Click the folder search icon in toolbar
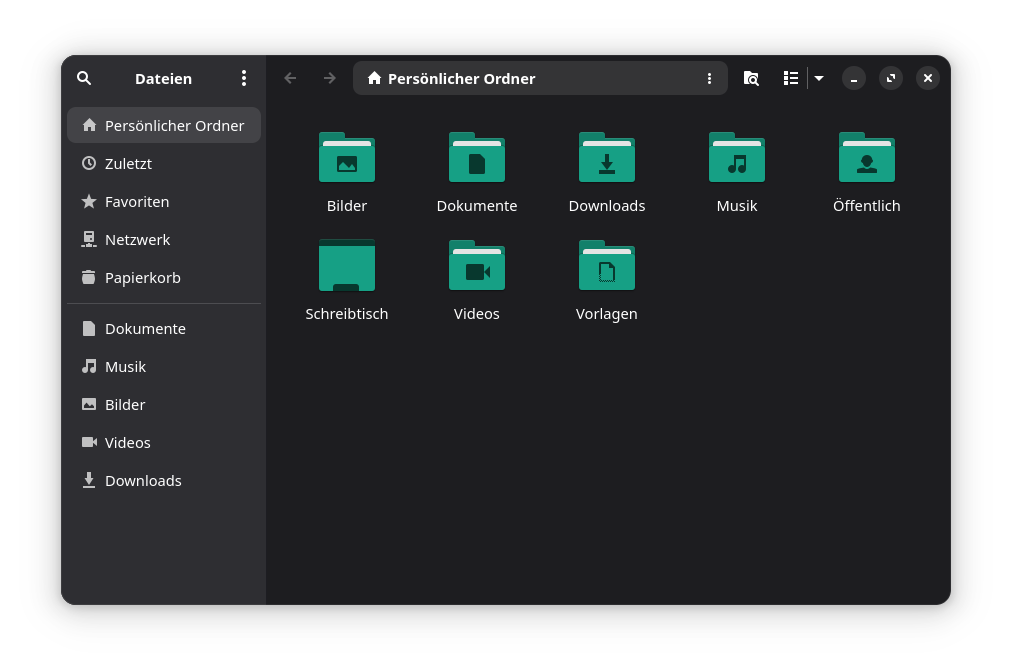1012x672 pixels. (751, 78)
